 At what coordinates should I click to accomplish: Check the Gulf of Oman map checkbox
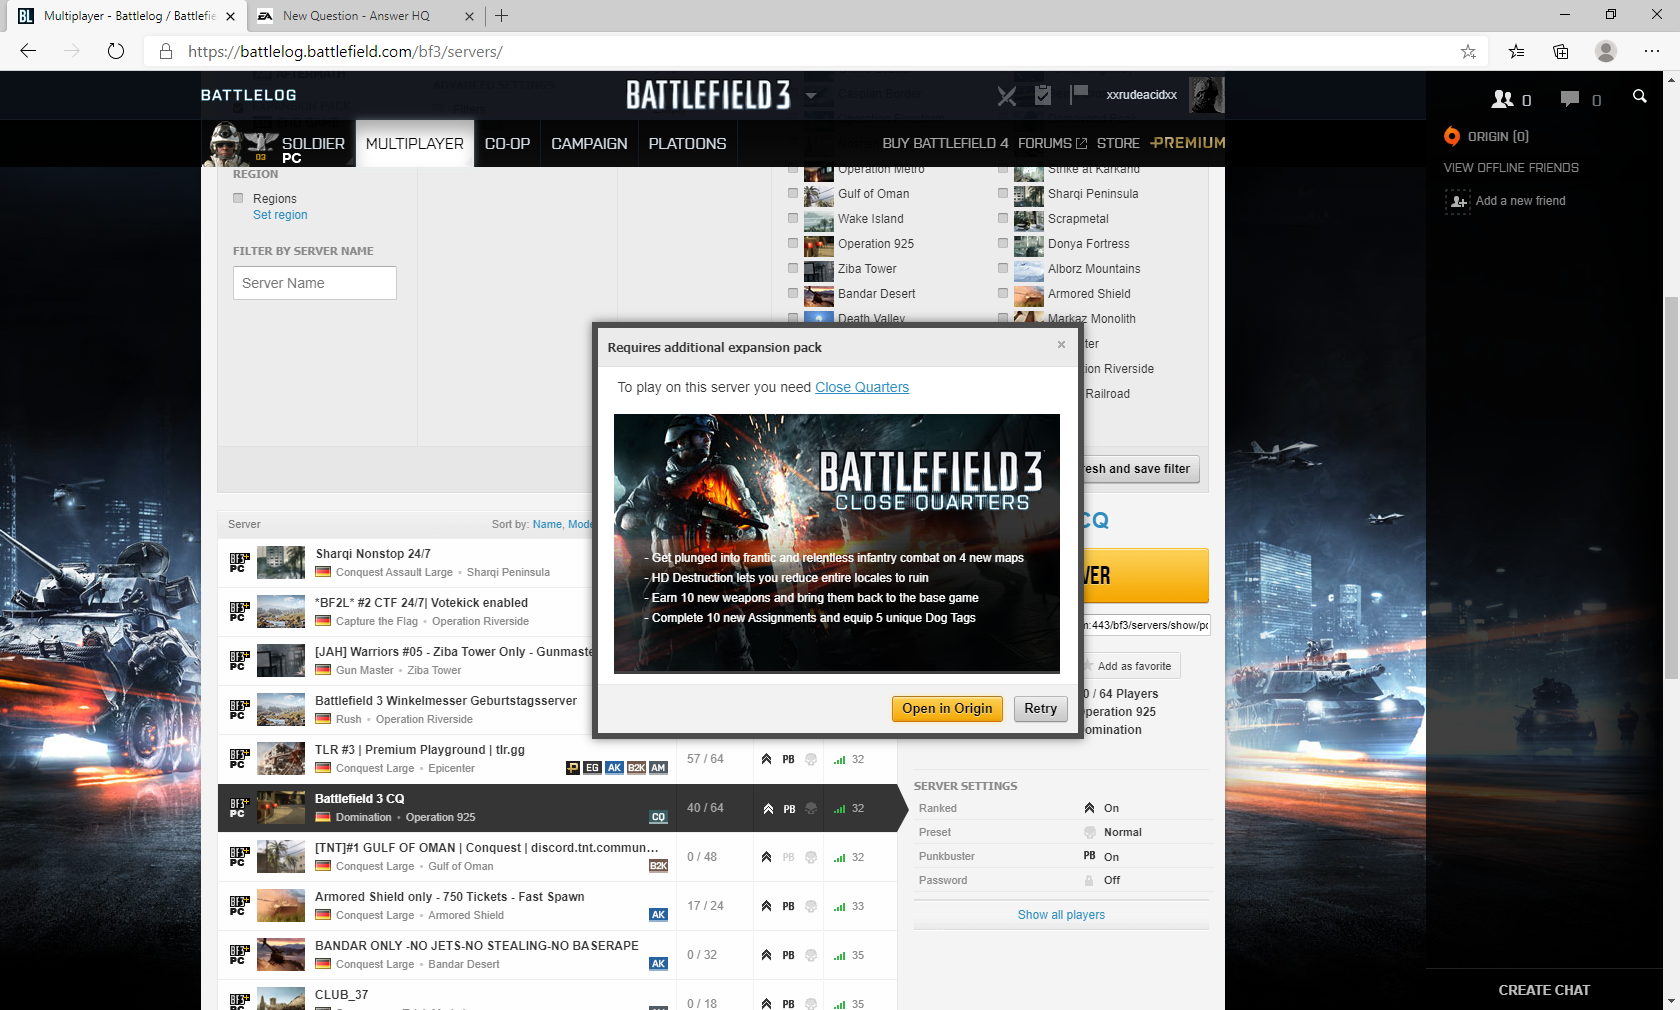pyautogui.click(x=793, y=193)
